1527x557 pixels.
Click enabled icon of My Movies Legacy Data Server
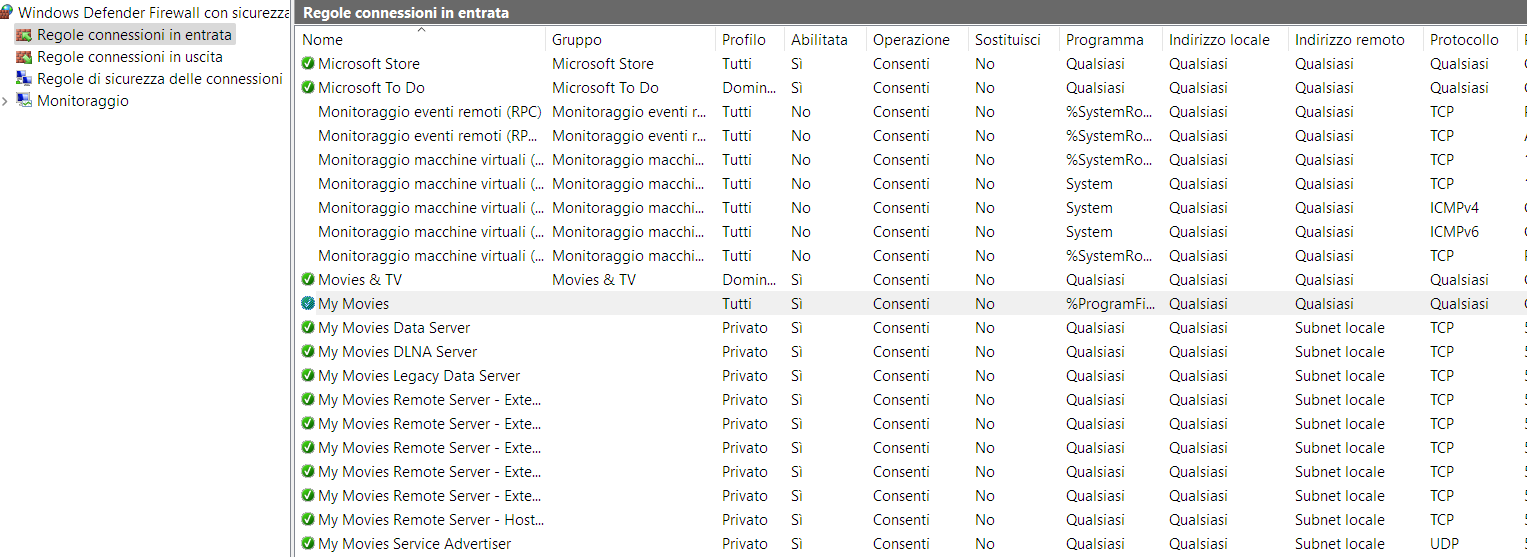308,376
